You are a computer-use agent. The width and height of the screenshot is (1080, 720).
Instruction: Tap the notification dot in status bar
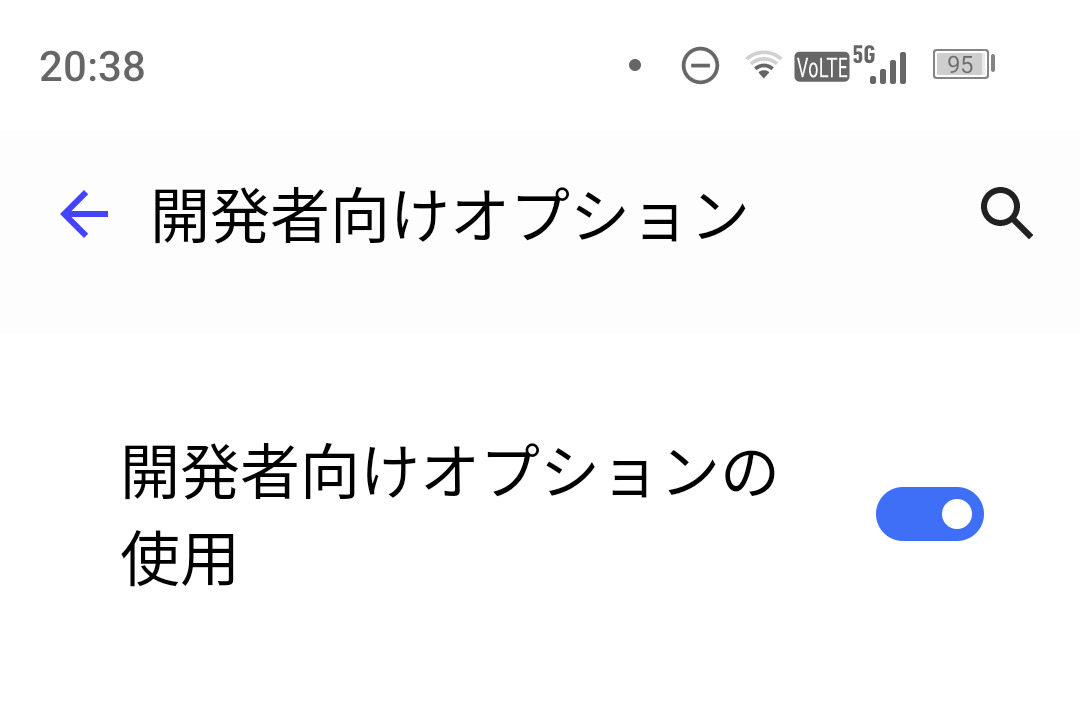(634, 66)
